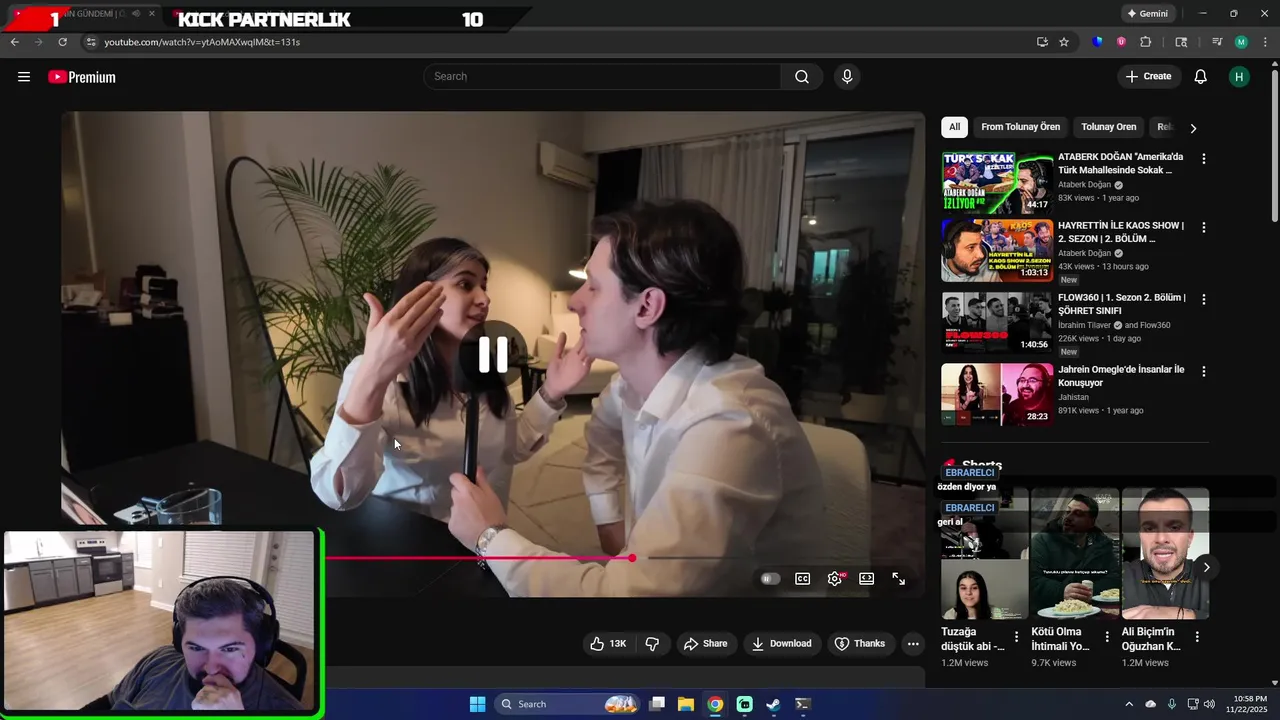Open Chrome three-dot menu
The height and width of the screenshot is (720, 1280).
click(1264, 42)
